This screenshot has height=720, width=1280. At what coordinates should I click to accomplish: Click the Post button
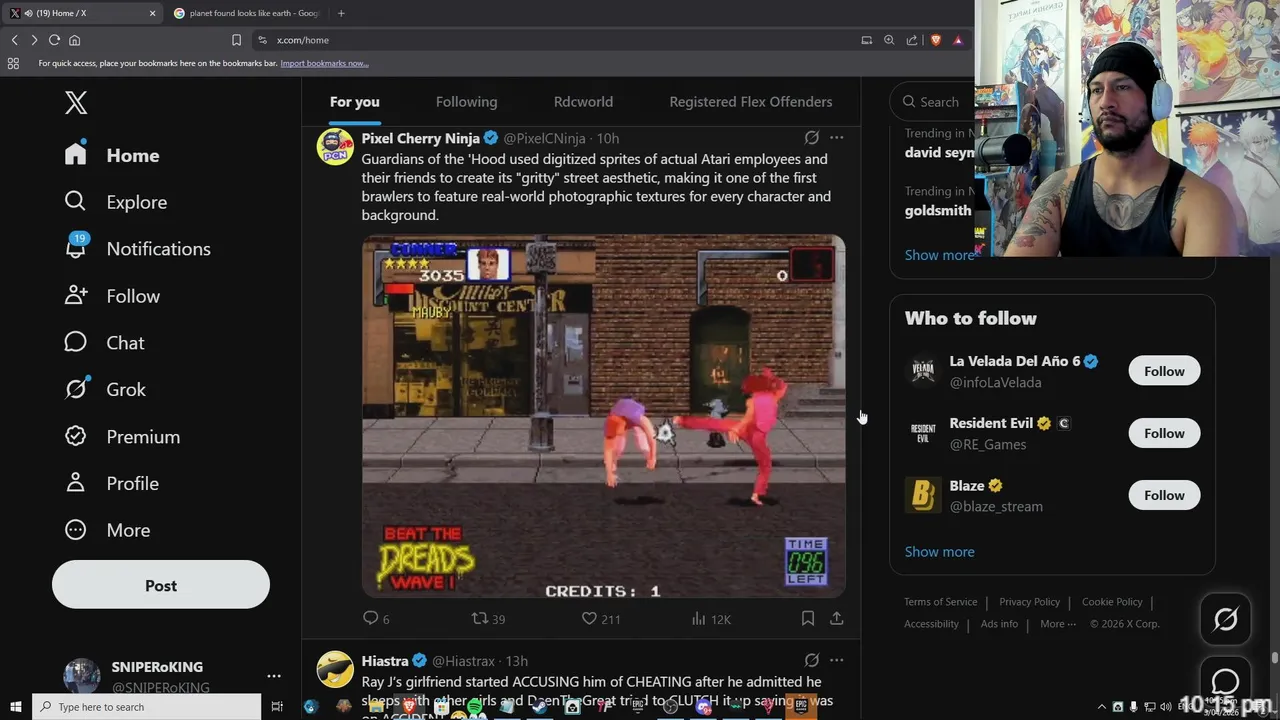coord(161,585)
